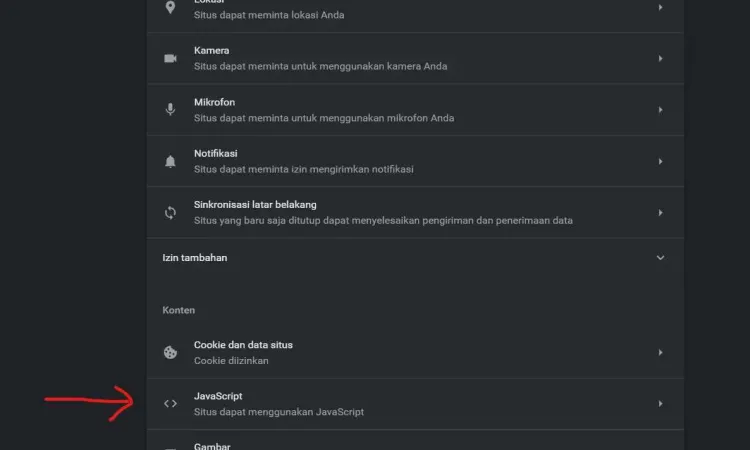This screenshot has width=750, height=450.
Task: Click the Cookie dan data situs title
Action: (x=243, y=345)
